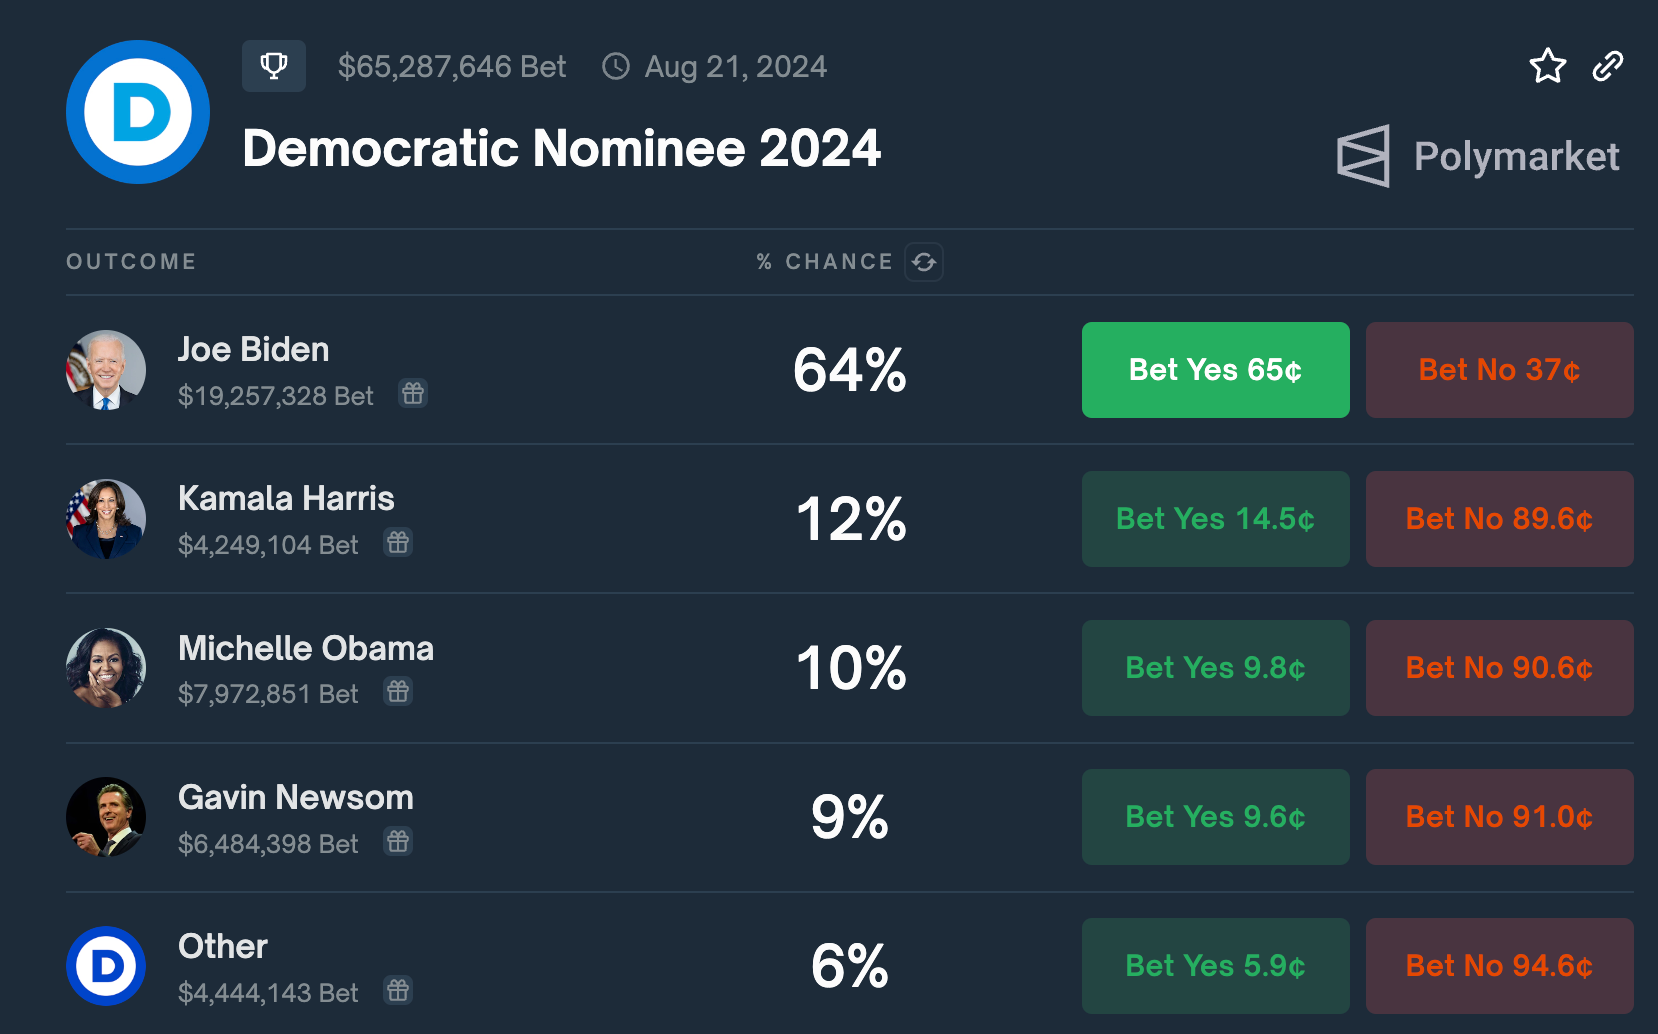This screenshot has width=1658, height=1034.
Task: Click the gift icon beside Kamala Harris
Action: click(398, 543)
